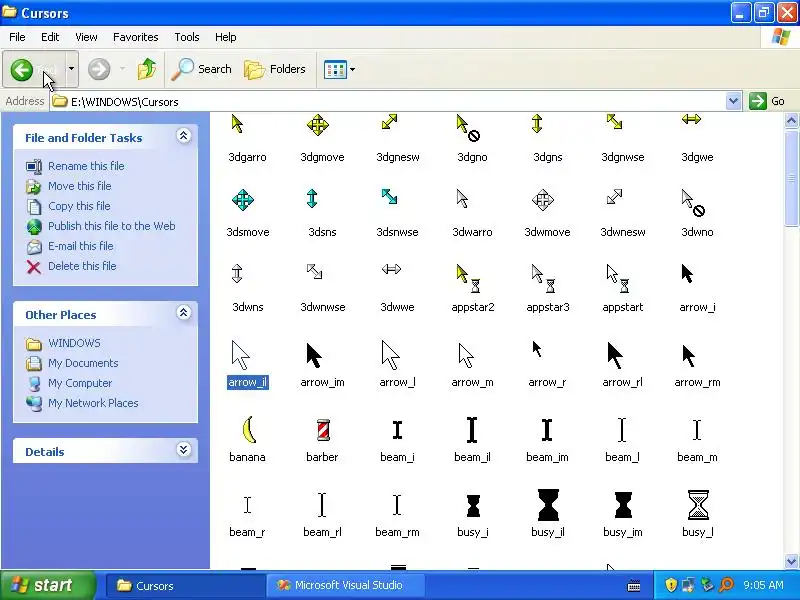This screenshot has height=600, width=800.
Task: Open the Back history dropdown arrow
Action: (71, 69)
